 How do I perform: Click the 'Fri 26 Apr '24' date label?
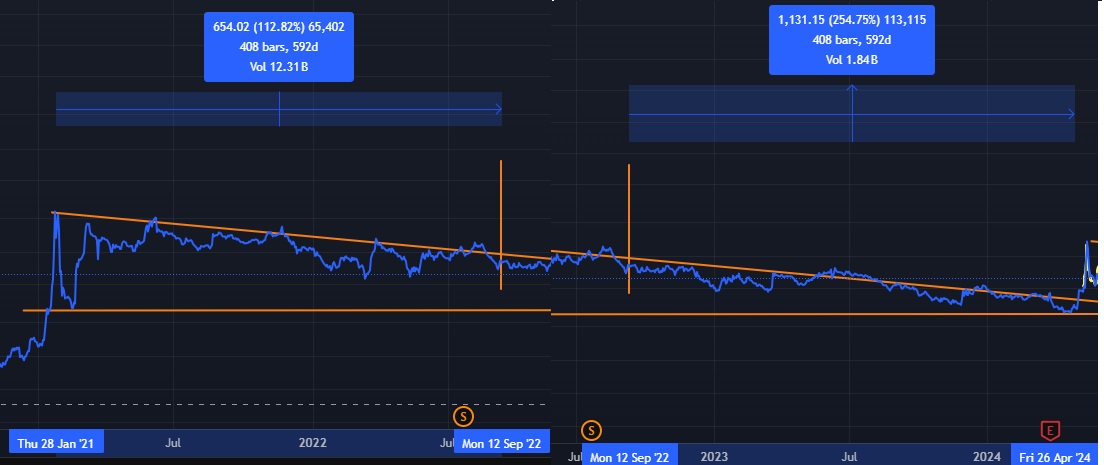coord(1055,457)
